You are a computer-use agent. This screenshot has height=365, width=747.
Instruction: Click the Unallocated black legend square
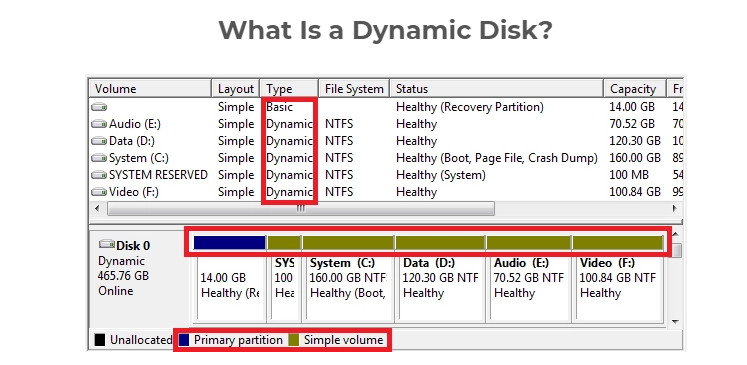click(x=100, y=340)
